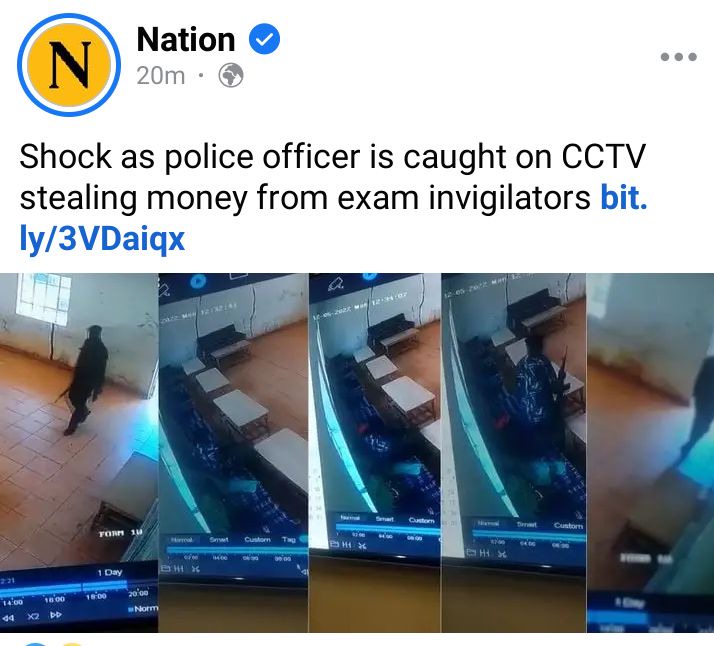Open first CCTV image of officer walking
Viewport: 714px width, 646px height.
pyautogui.click(x=79, y=453)
